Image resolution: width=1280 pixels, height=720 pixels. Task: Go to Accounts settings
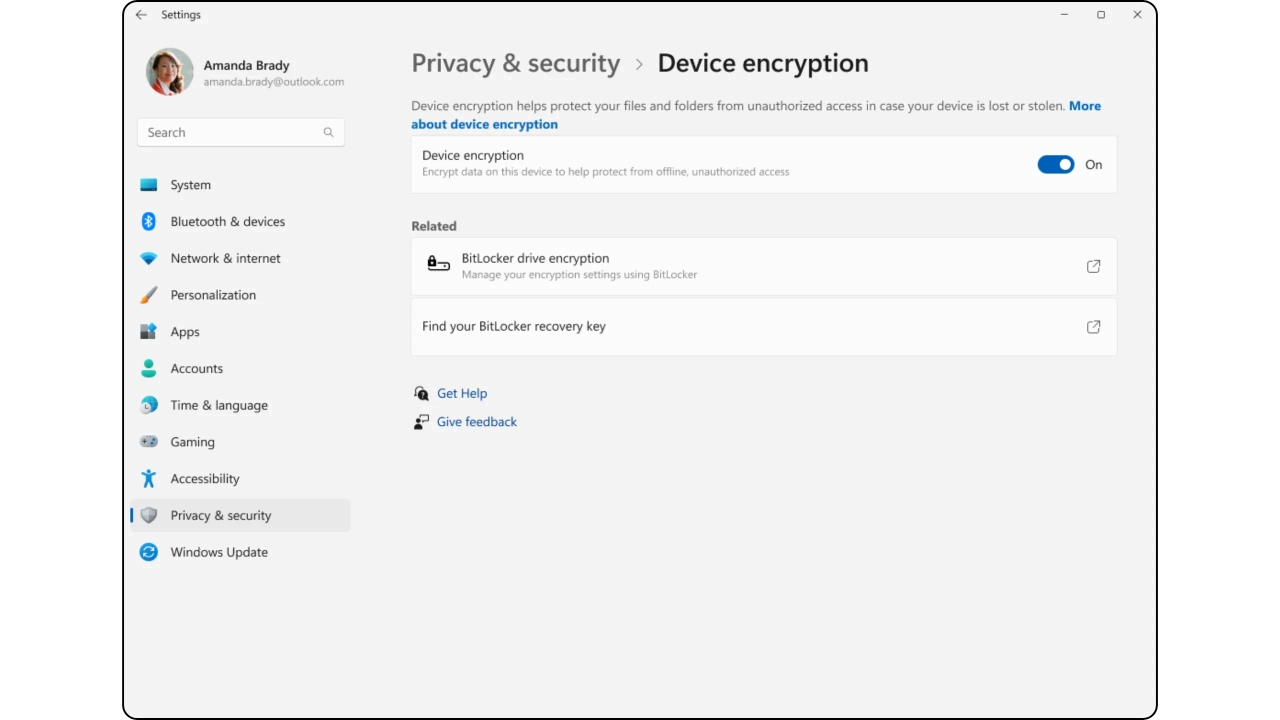click(x=196, y=369)
